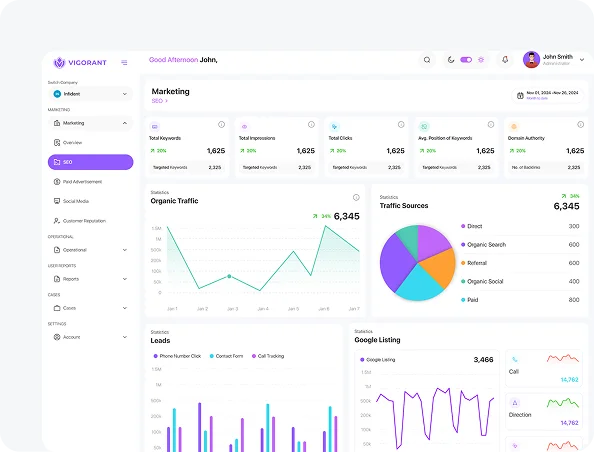Viewport: 594px width, 452px height.
Task: Toggle Contact Form legend in Leads
Action: [226, 356]
